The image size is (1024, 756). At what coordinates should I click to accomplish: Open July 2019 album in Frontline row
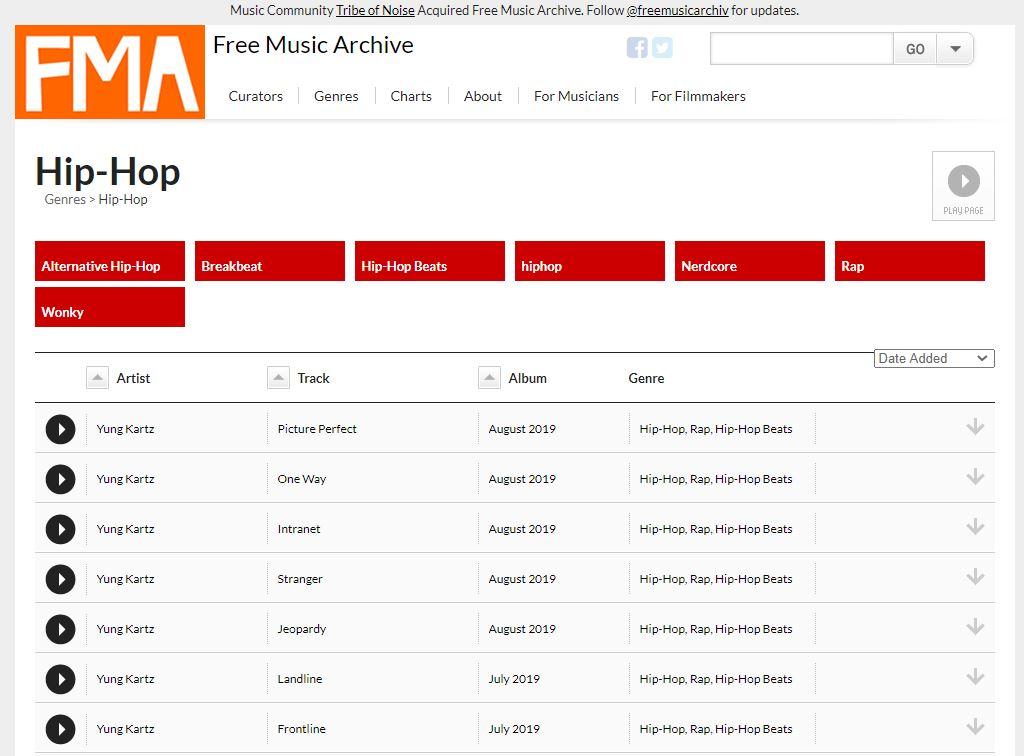[514, 729]
